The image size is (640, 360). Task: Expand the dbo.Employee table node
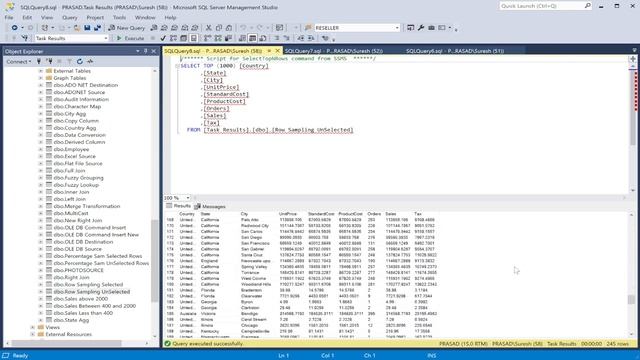[40, 149]
